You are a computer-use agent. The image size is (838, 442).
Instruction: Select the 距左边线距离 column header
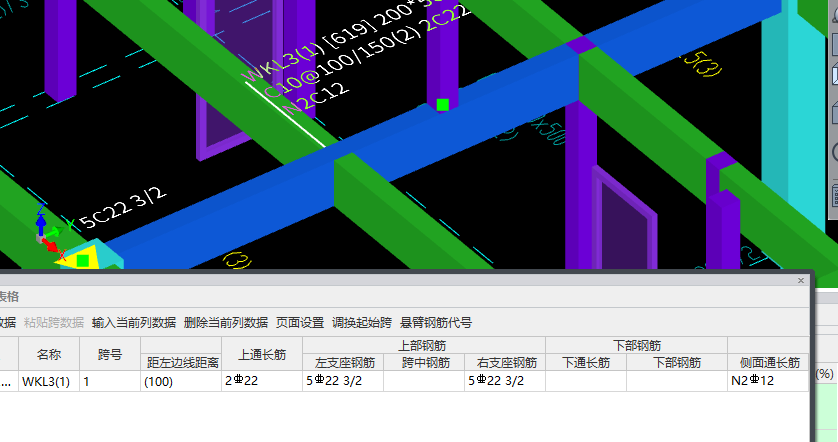coord(182,362)
